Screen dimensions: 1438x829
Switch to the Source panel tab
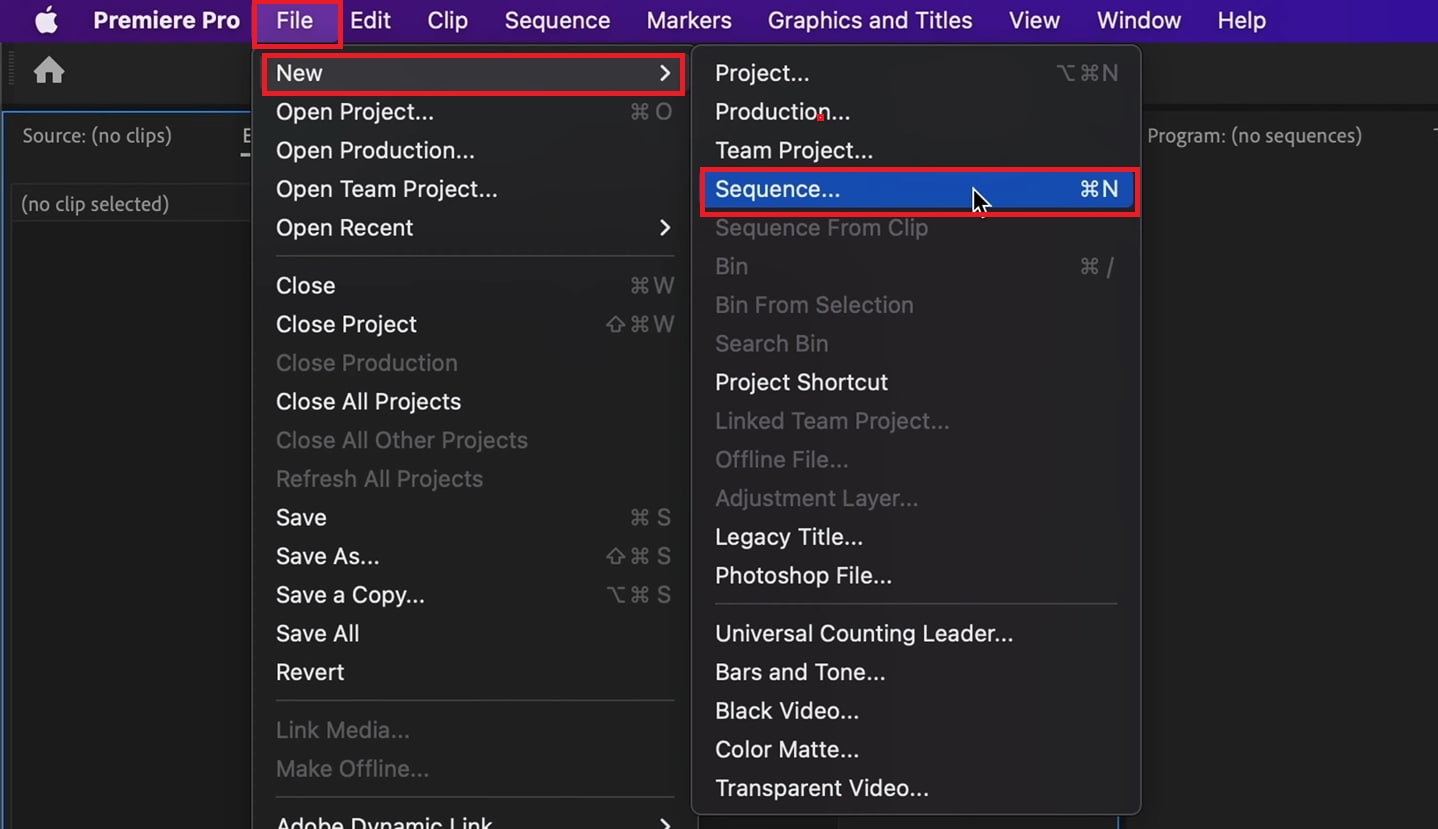(x=97, y=136)
